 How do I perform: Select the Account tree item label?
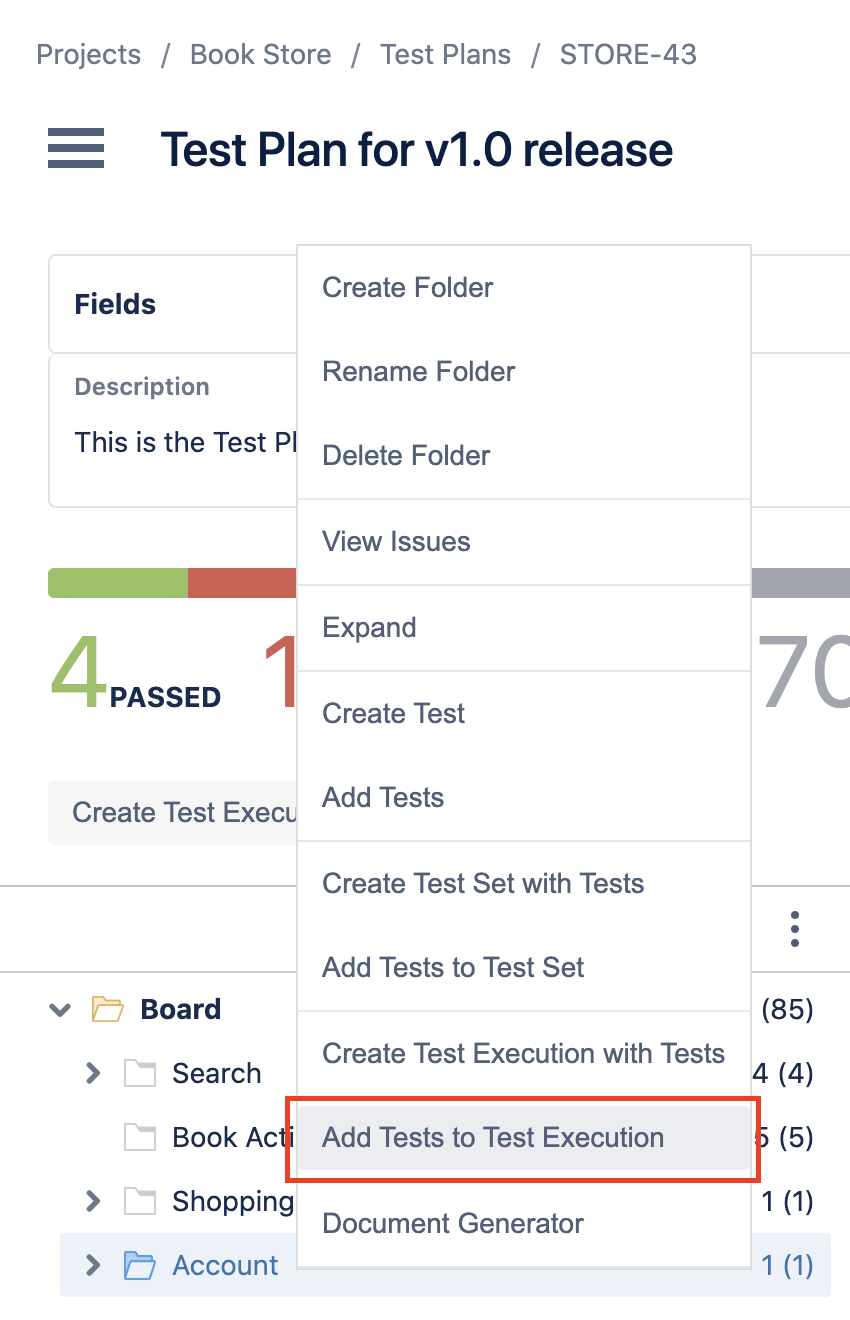click(x=225, y=1265)
